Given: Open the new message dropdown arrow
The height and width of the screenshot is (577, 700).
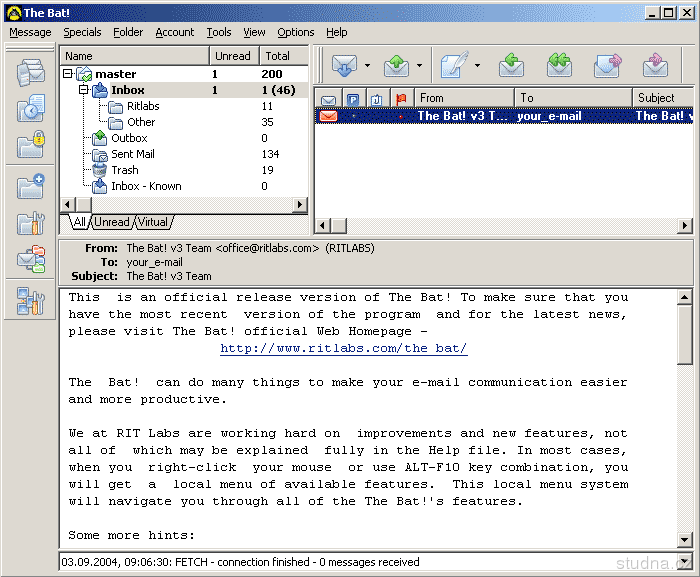Looking at the screenshot, I should [477, 66].
